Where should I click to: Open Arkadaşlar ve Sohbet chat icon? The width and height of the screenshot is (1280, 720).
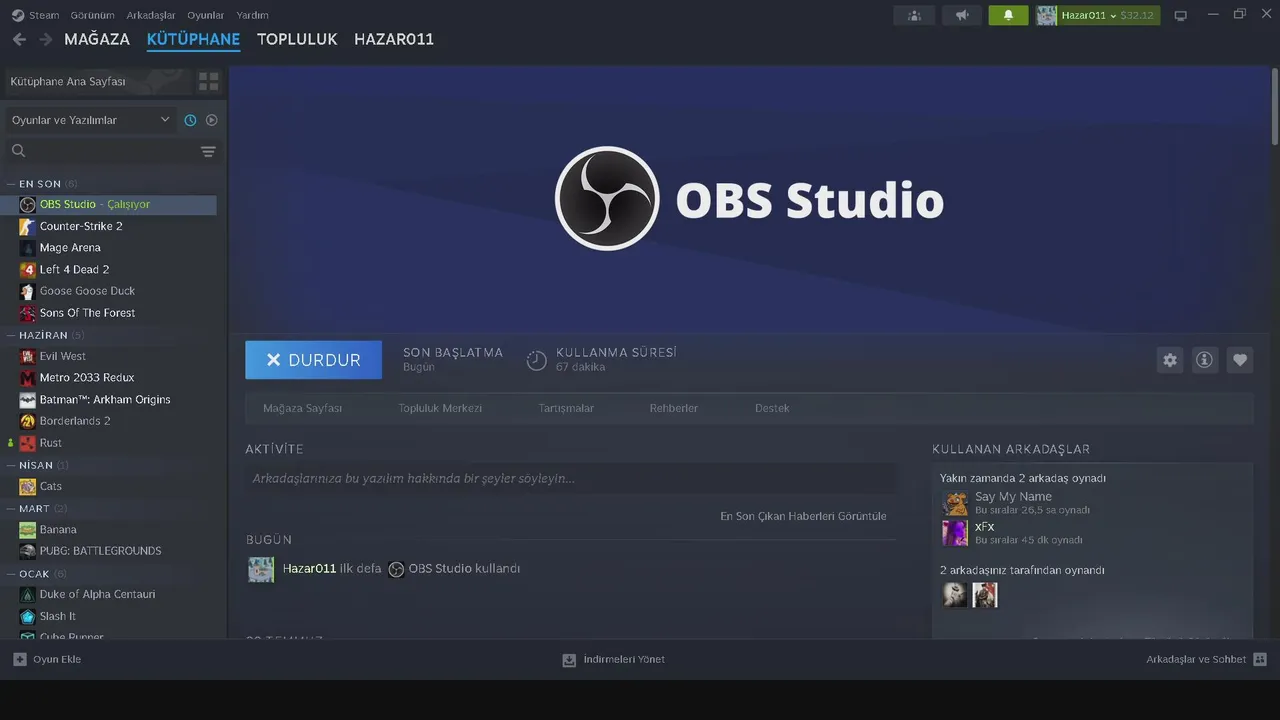(1260, 659)
